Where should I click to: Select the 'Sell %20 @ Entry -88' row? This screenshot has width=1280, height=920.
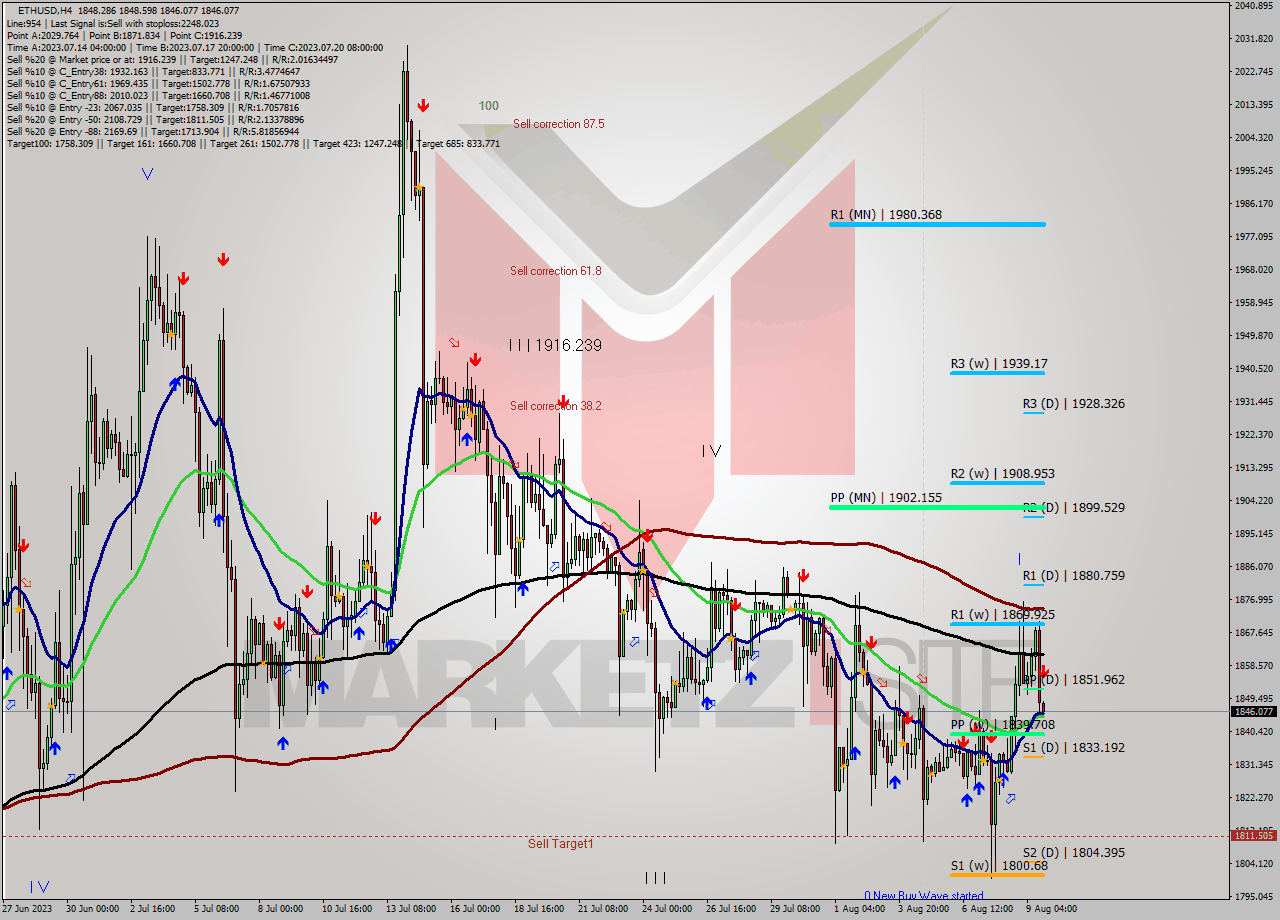153,132
